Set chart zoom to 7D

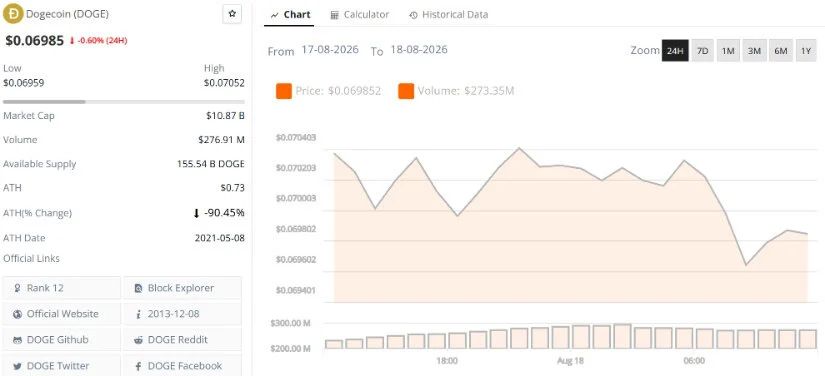(x=702, y=51)
